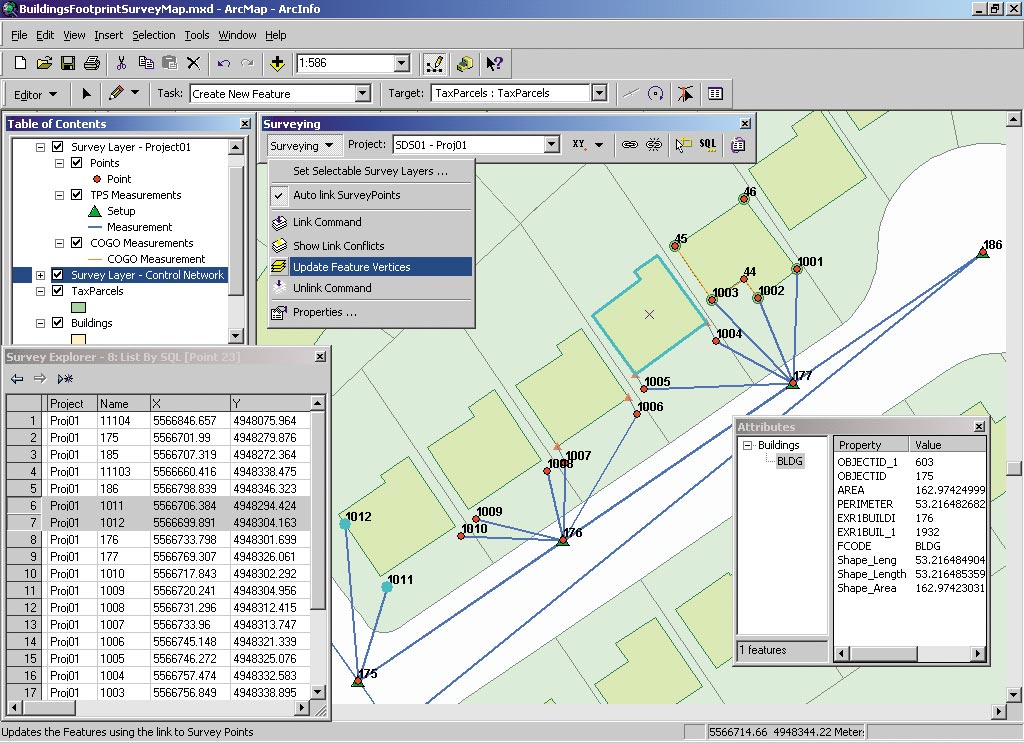
Task: Click the TaxParcels green symbol swatch
Action: point(79,307)
